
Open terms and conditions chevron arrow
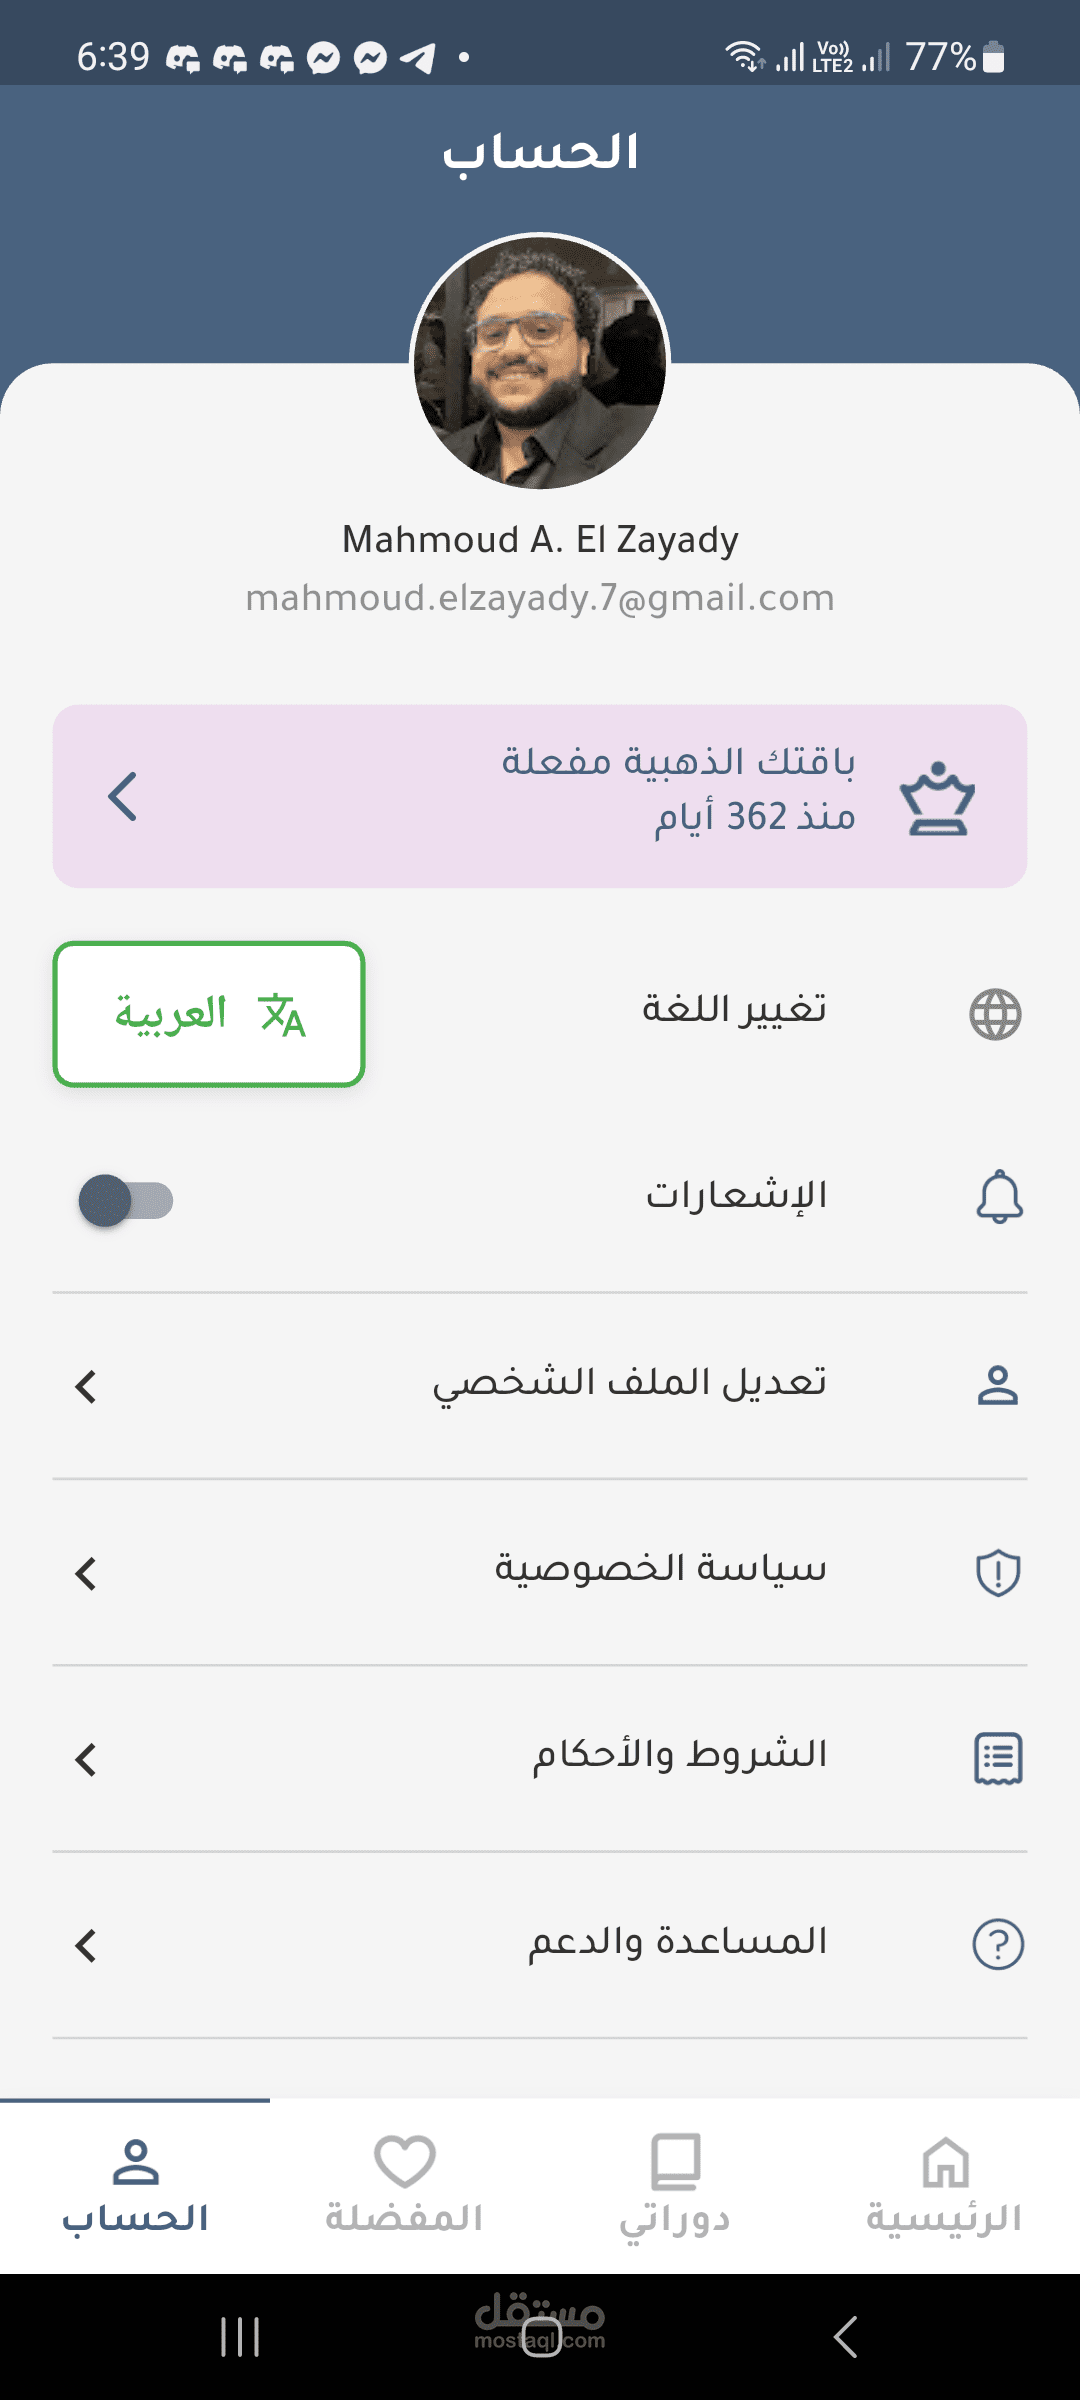(86, 1759)
